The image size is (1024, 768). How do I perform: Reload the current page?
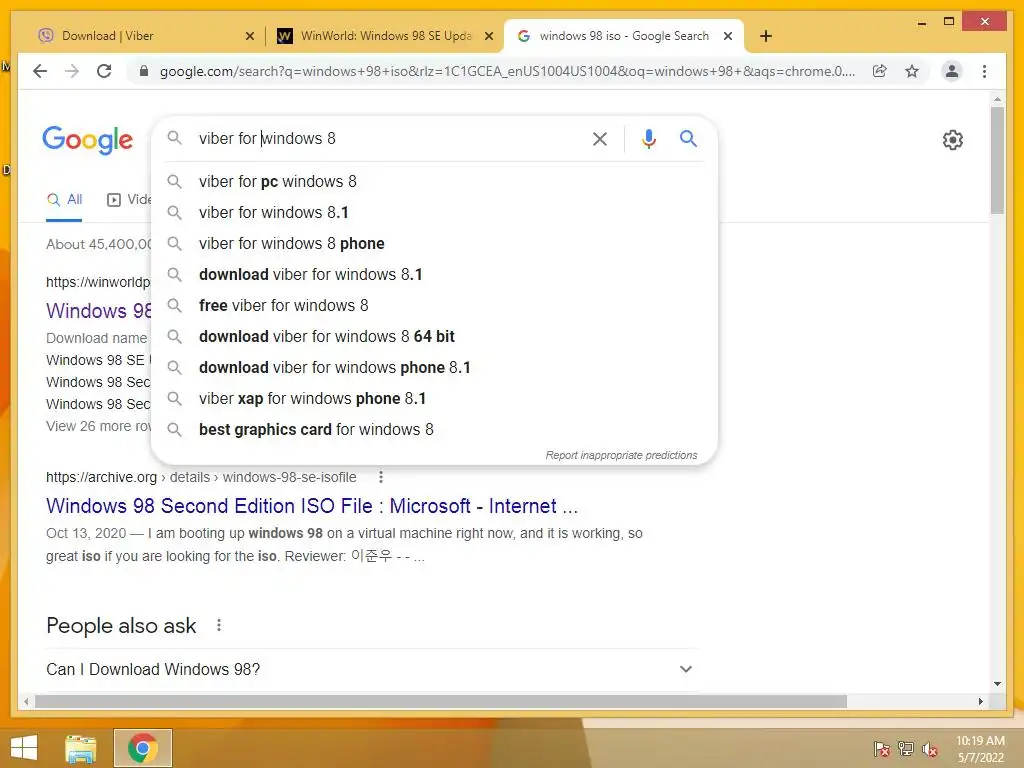(104, 71)
